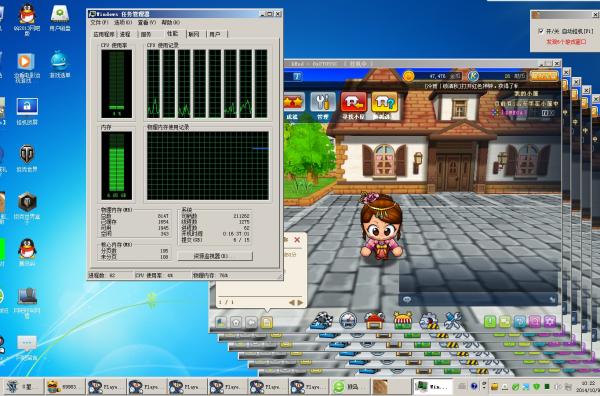Screen dimensions: 600x396
Task: Close the small game popup with the red X
Action: pos(297,240)
